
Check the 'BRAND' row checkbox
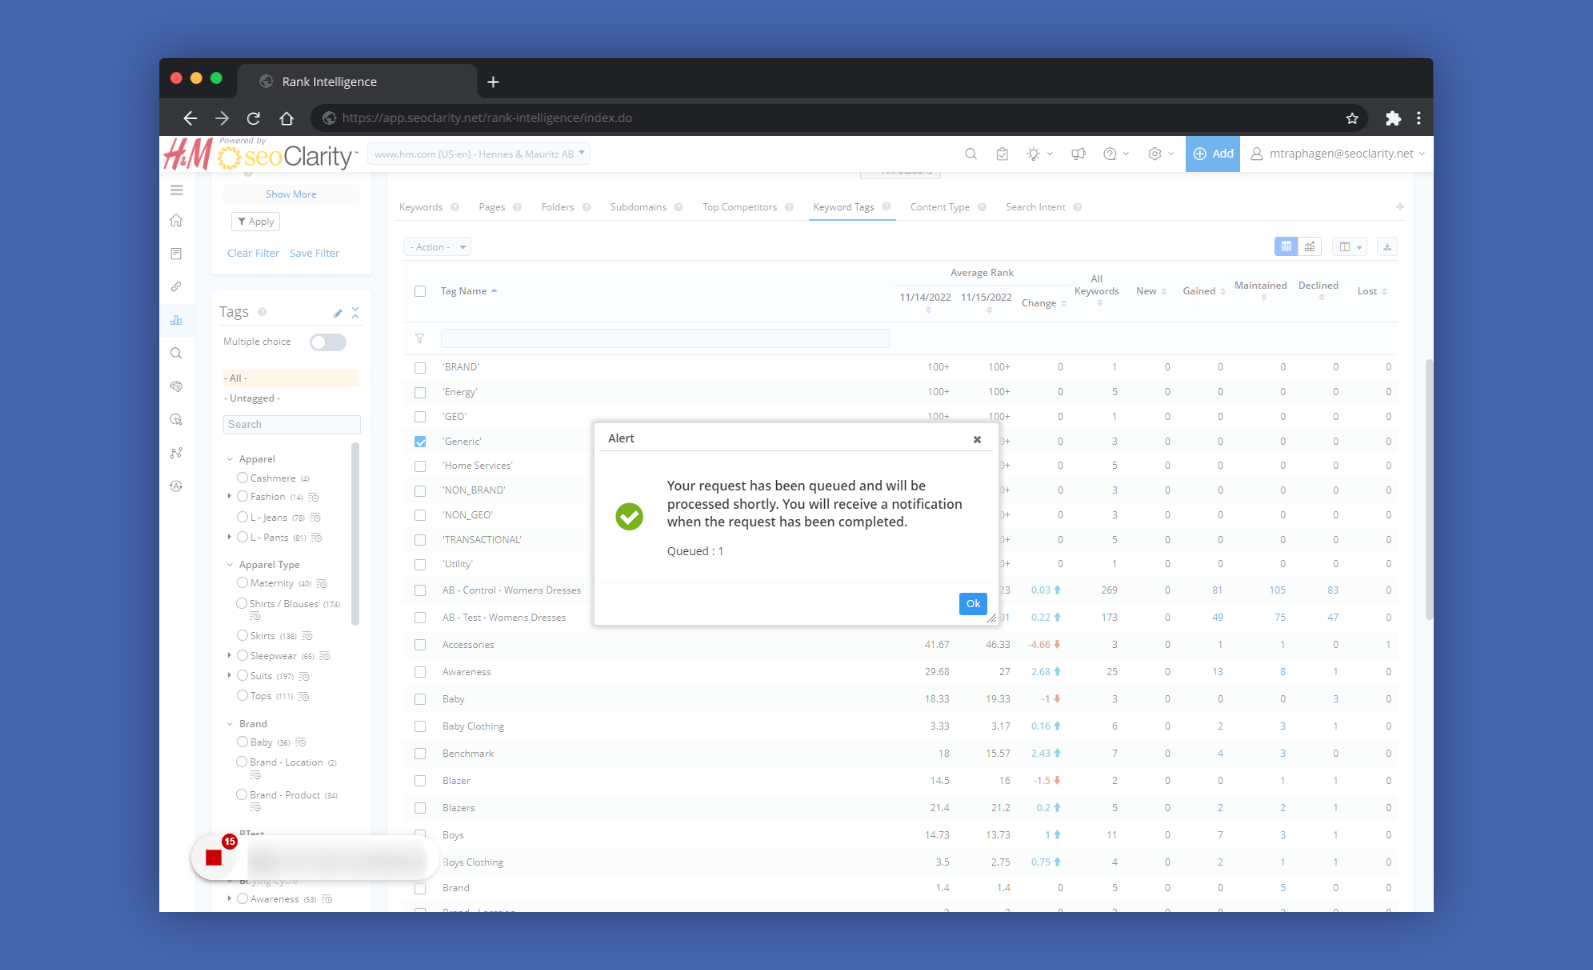pyautogui.click(x=420, y=368)
